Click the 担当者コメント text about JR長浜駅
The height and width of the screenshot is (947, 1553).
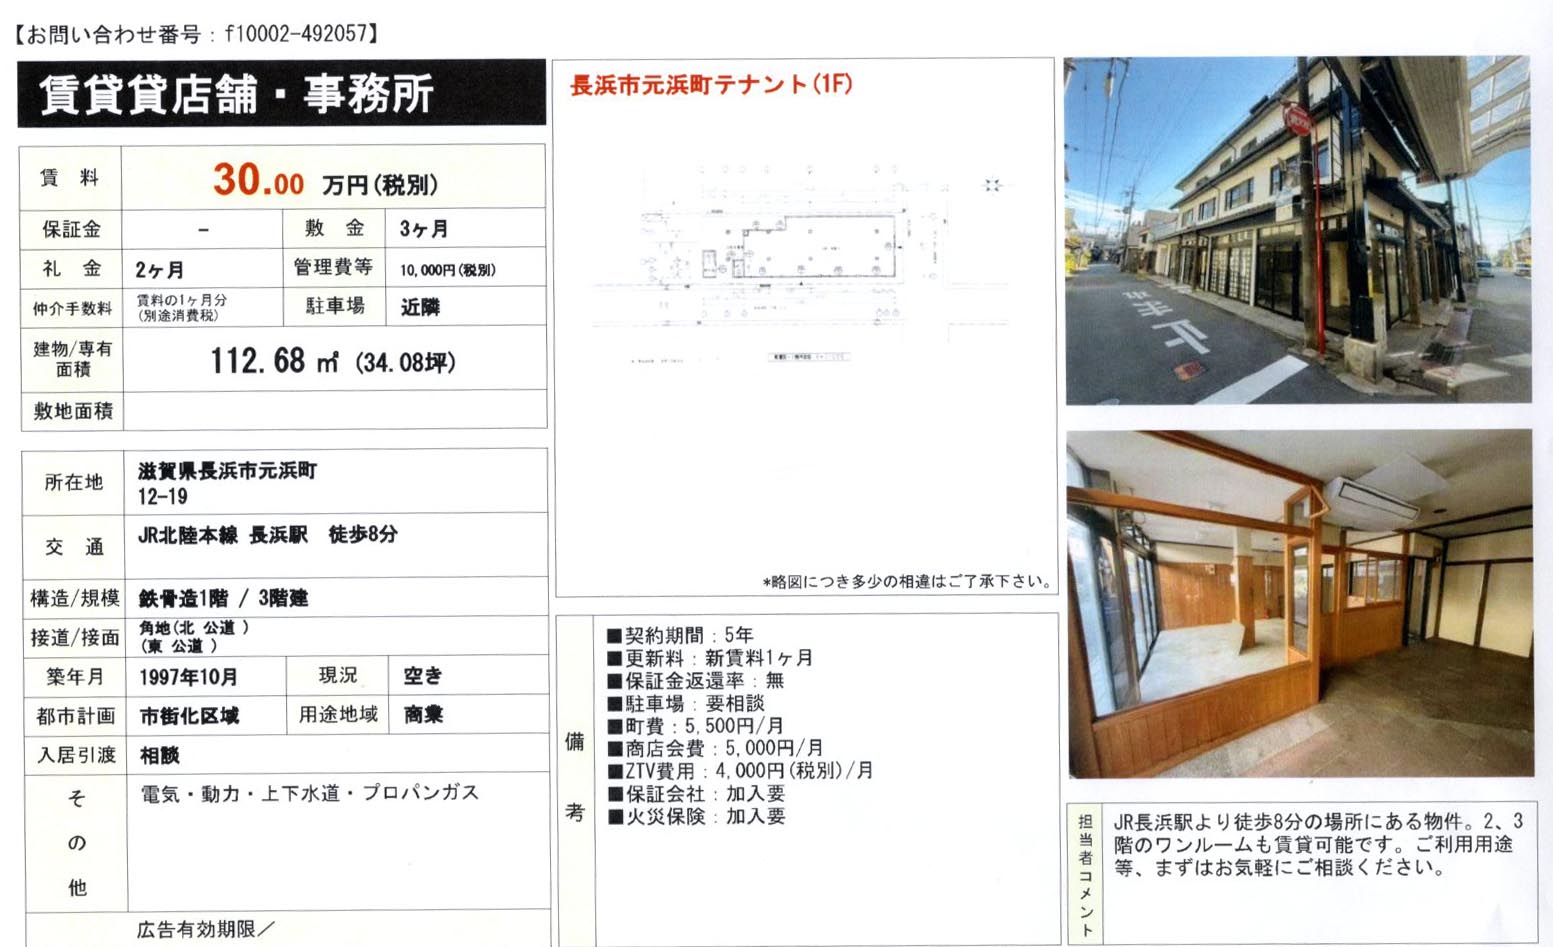pos(1317,844)
